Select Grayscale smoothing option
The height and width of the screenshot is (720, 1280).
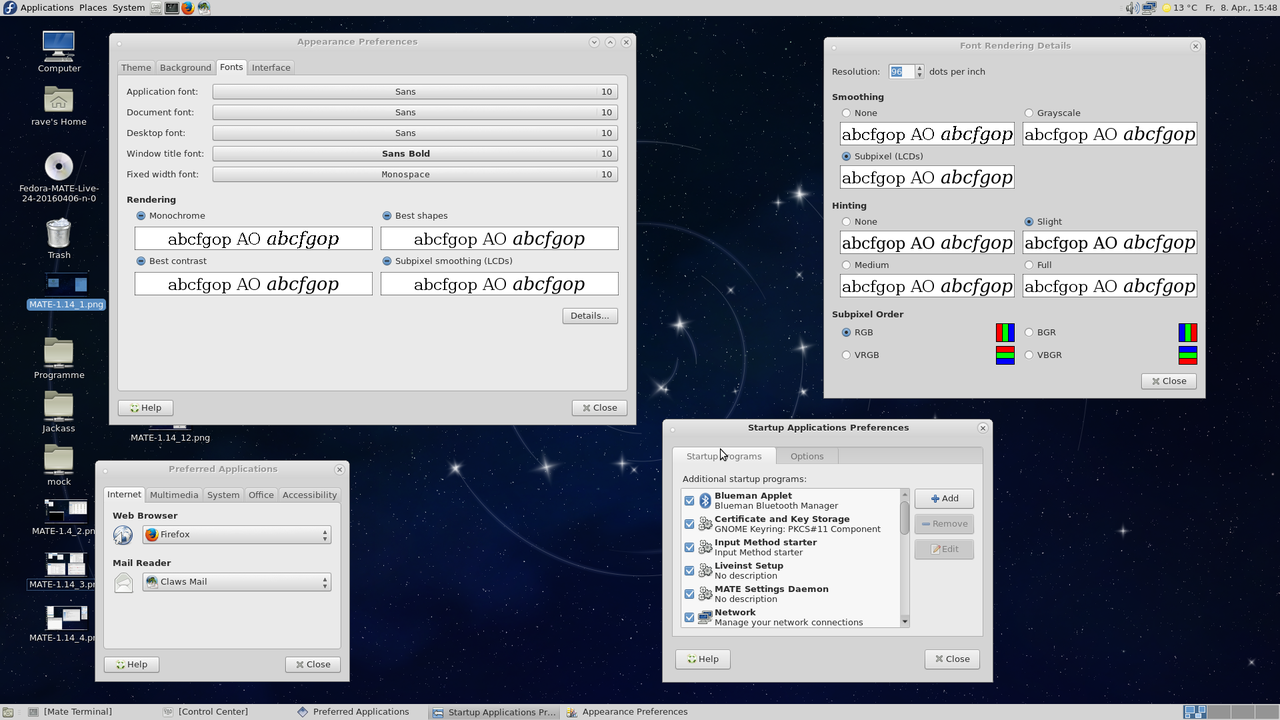1029,113
